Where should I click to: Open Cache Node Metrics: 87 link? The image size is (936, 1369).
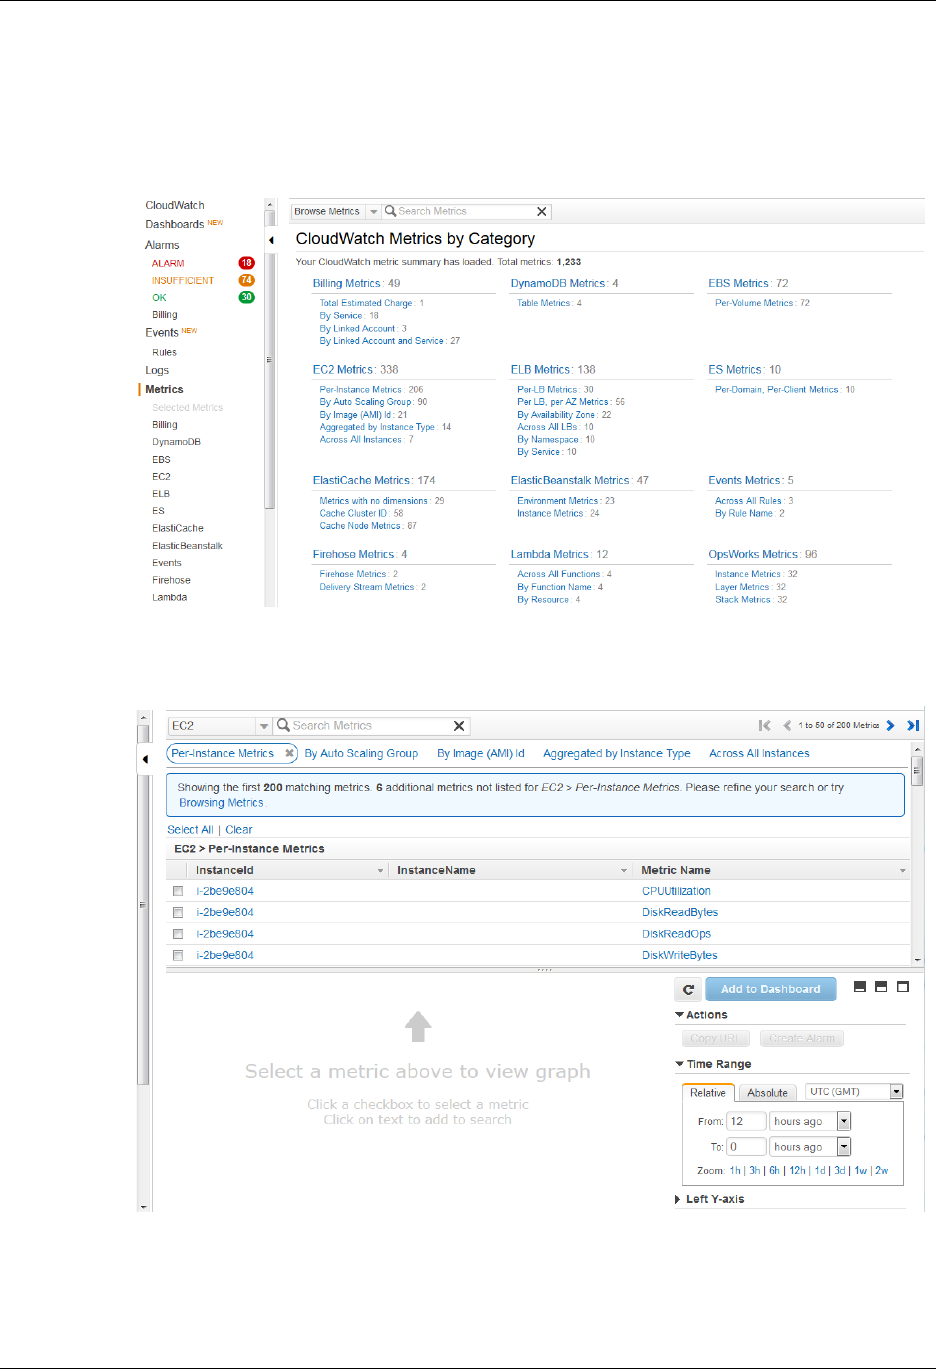pos(368,526)
